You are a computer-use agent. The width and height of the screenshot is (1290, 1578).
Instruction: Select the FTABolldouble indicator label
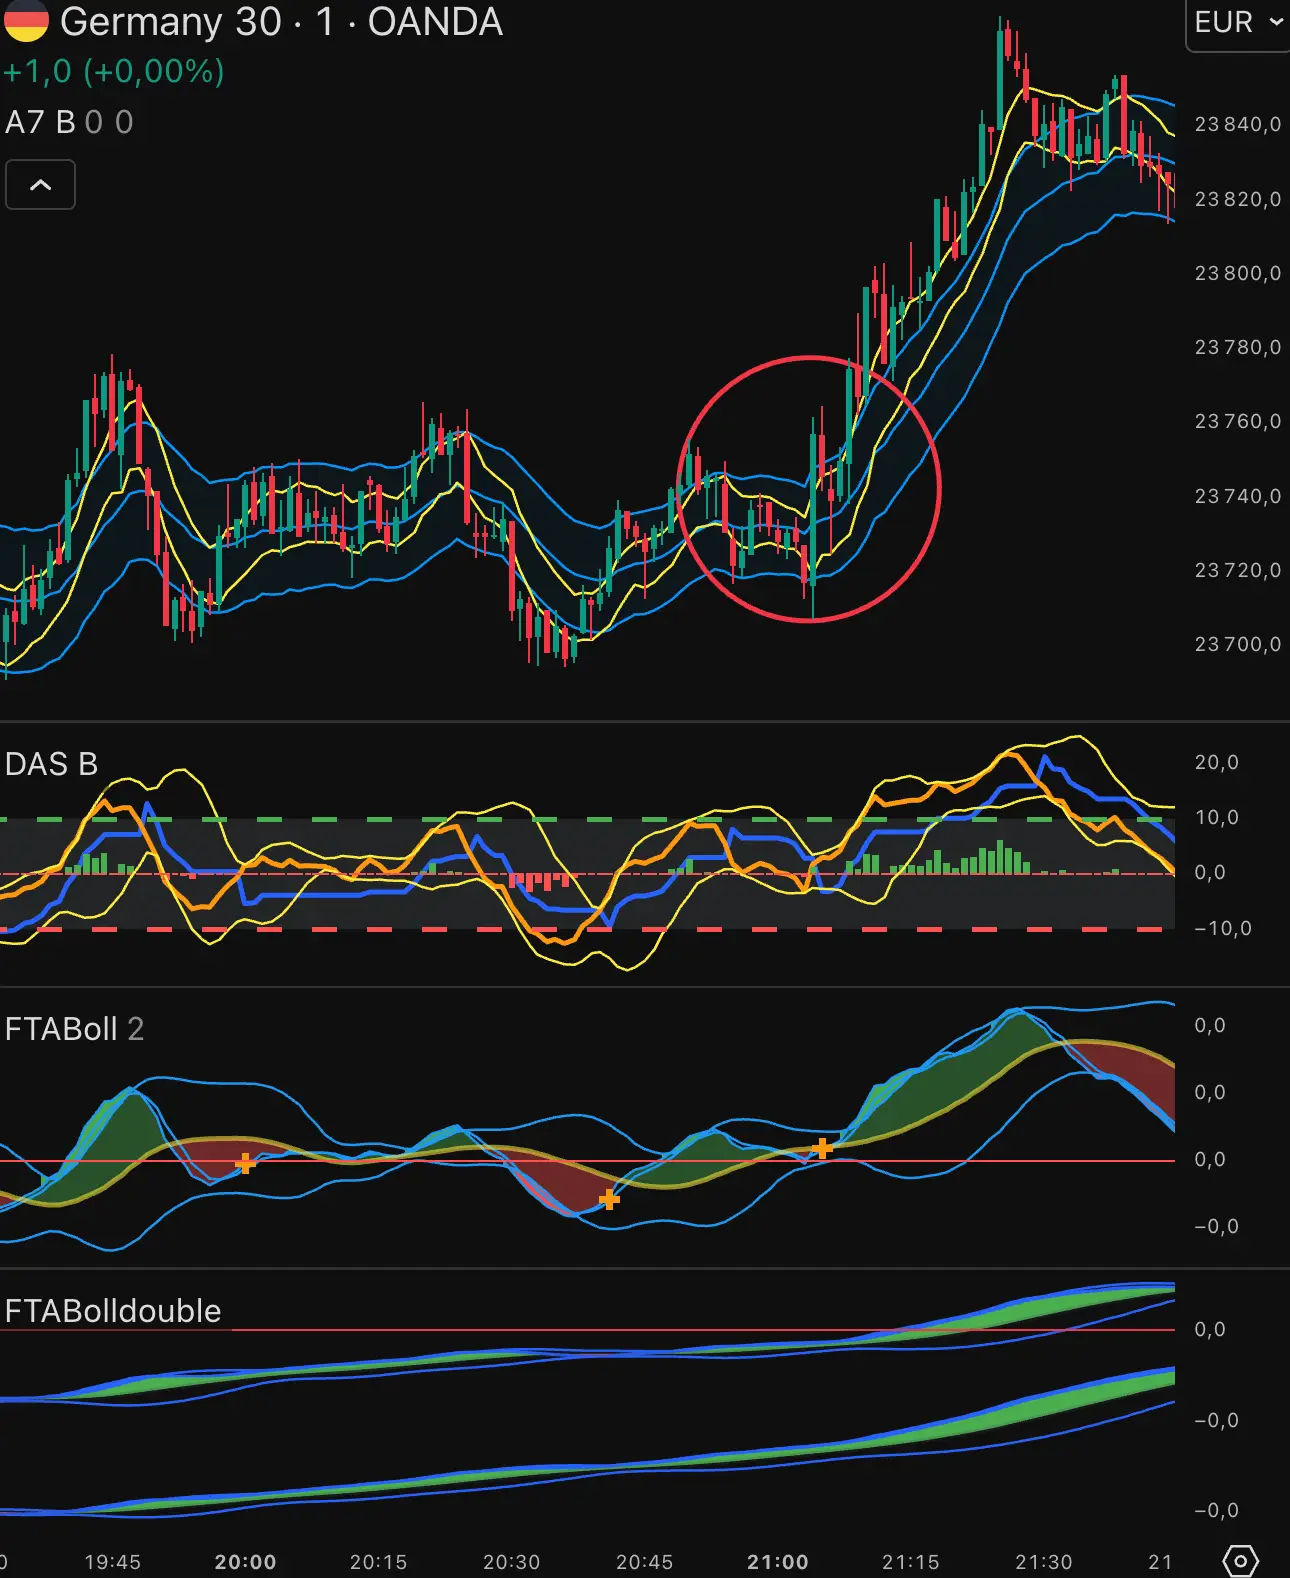[x=112, y=1311]
